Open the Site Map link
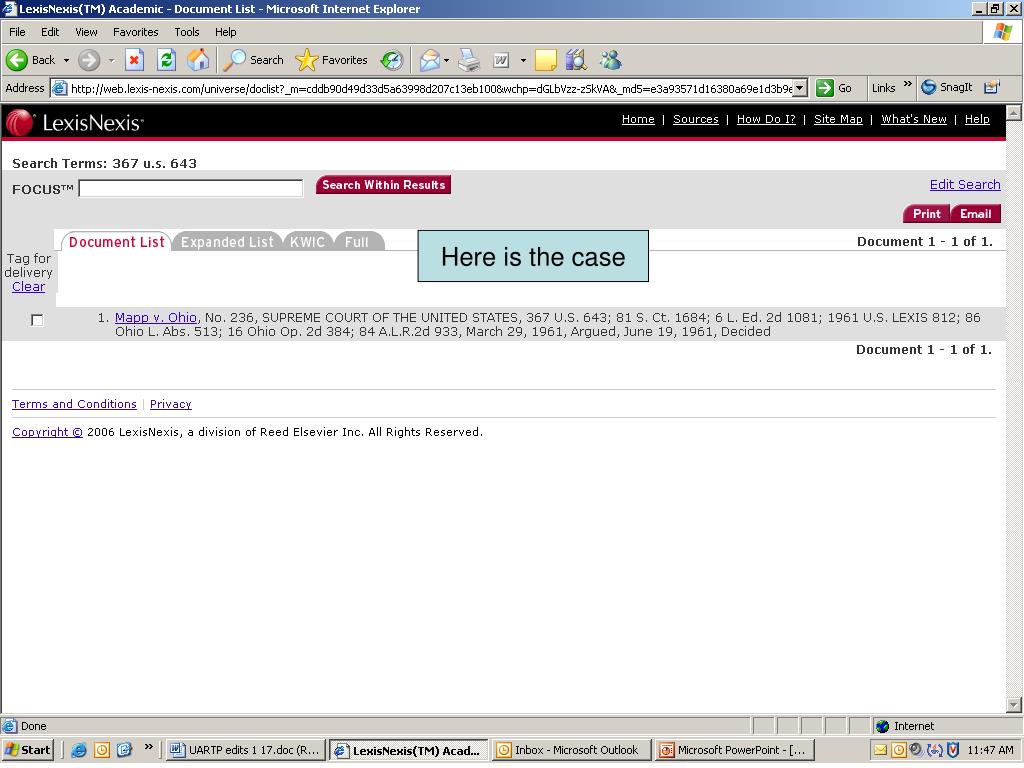 (x=838, y=119)
